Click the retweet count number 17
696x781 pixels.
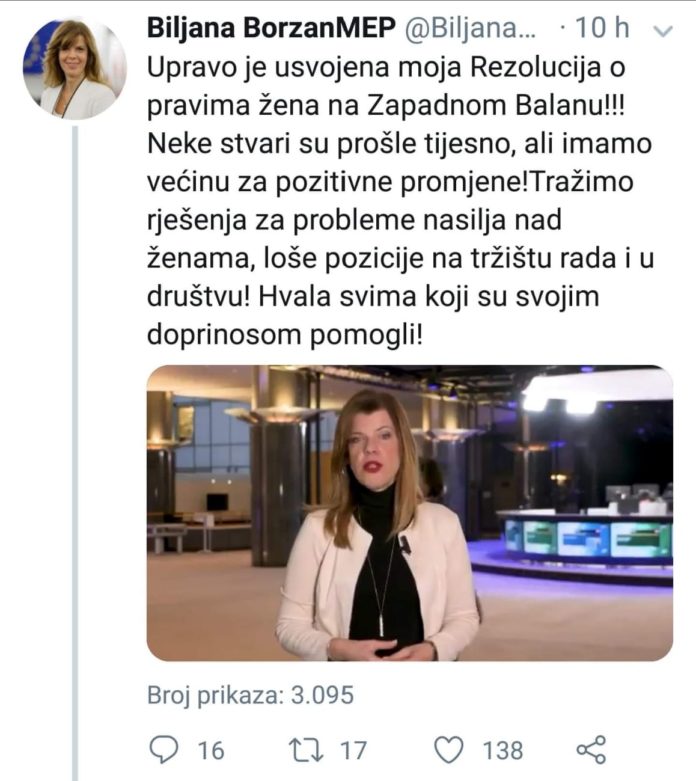pos(353,749)
